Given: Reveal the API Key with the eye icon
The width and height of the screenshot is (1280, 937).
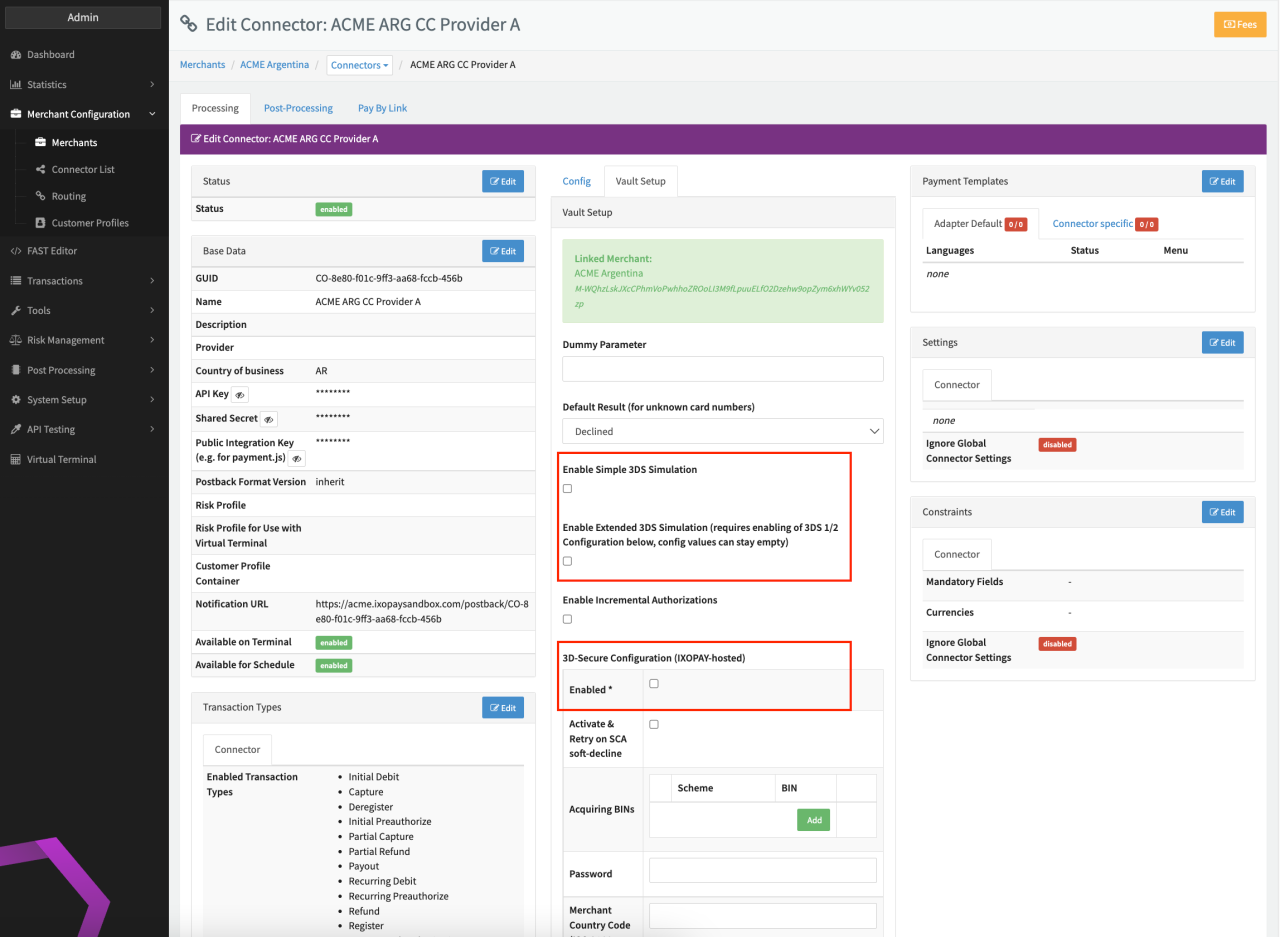Looking at the screenshot, I should (240, 395).
